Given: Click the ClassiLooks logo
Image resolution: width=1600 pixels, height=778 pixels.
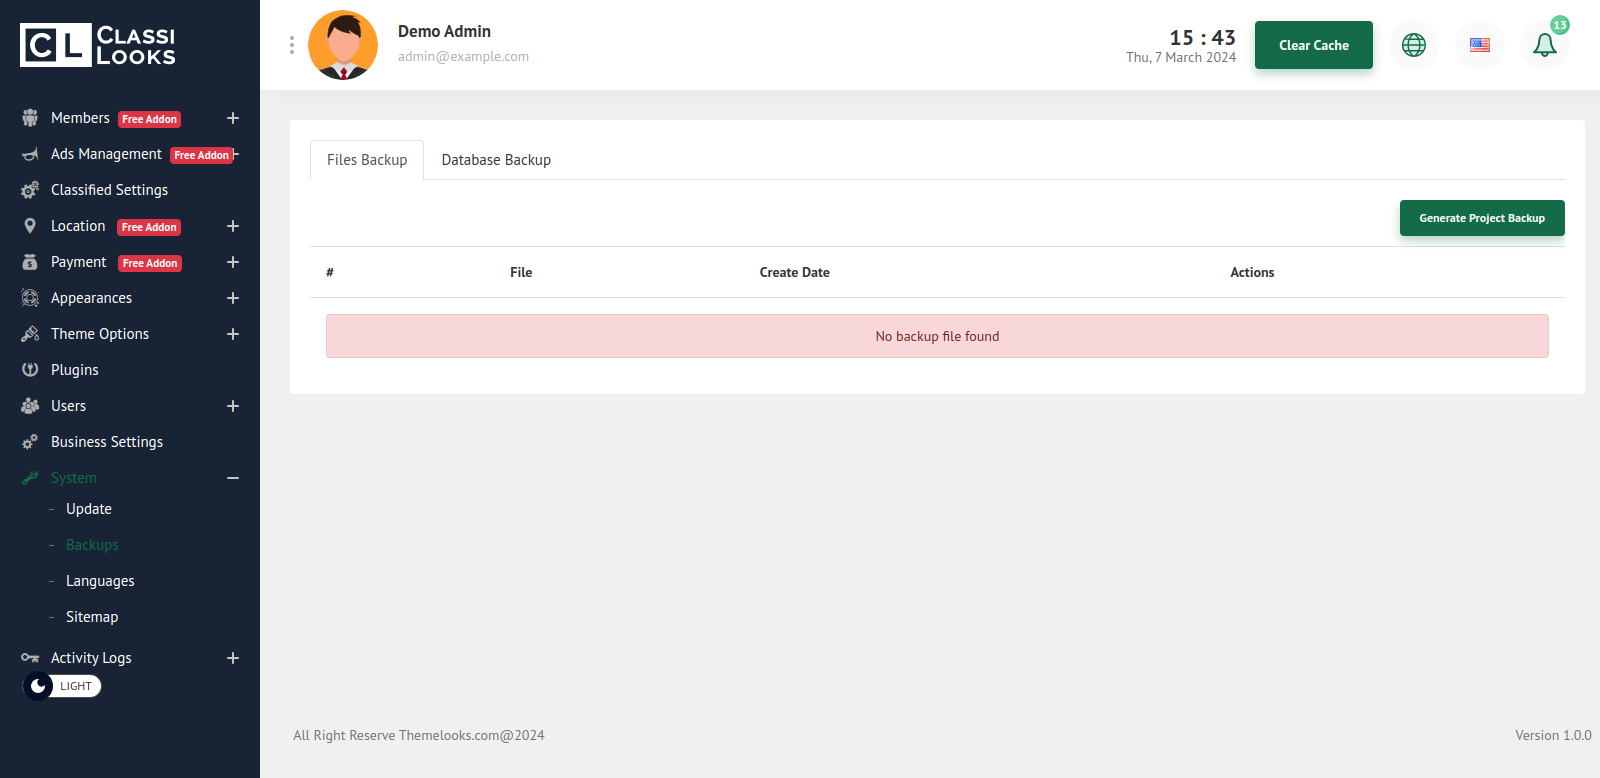Looking at the screenshot, I should pyautogui.click(x=98, y=45).
